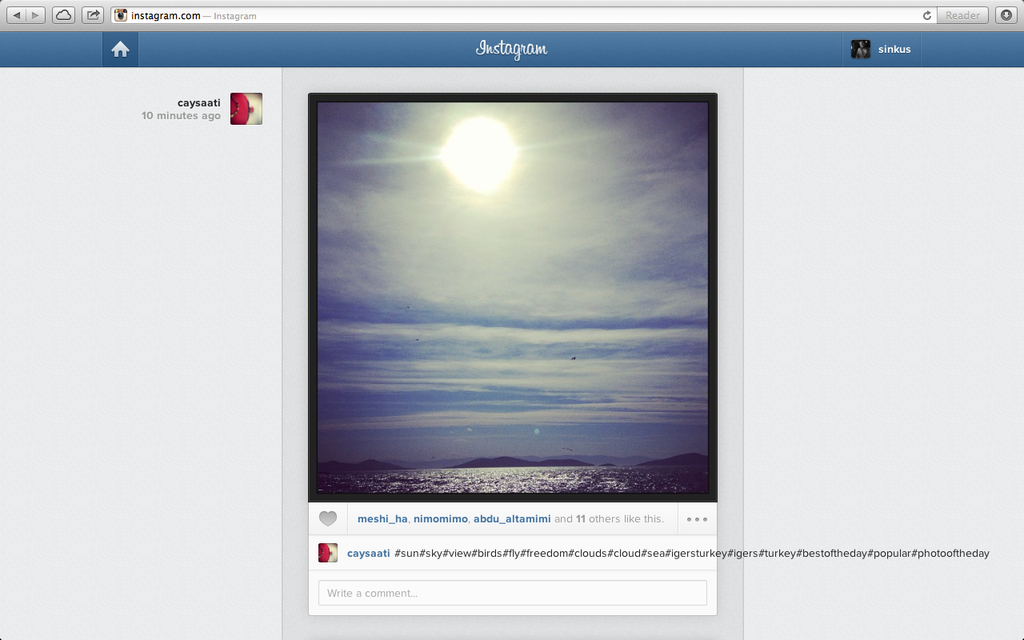
Task: Click Safari back navigation arrow
Action: click(17, 15)
